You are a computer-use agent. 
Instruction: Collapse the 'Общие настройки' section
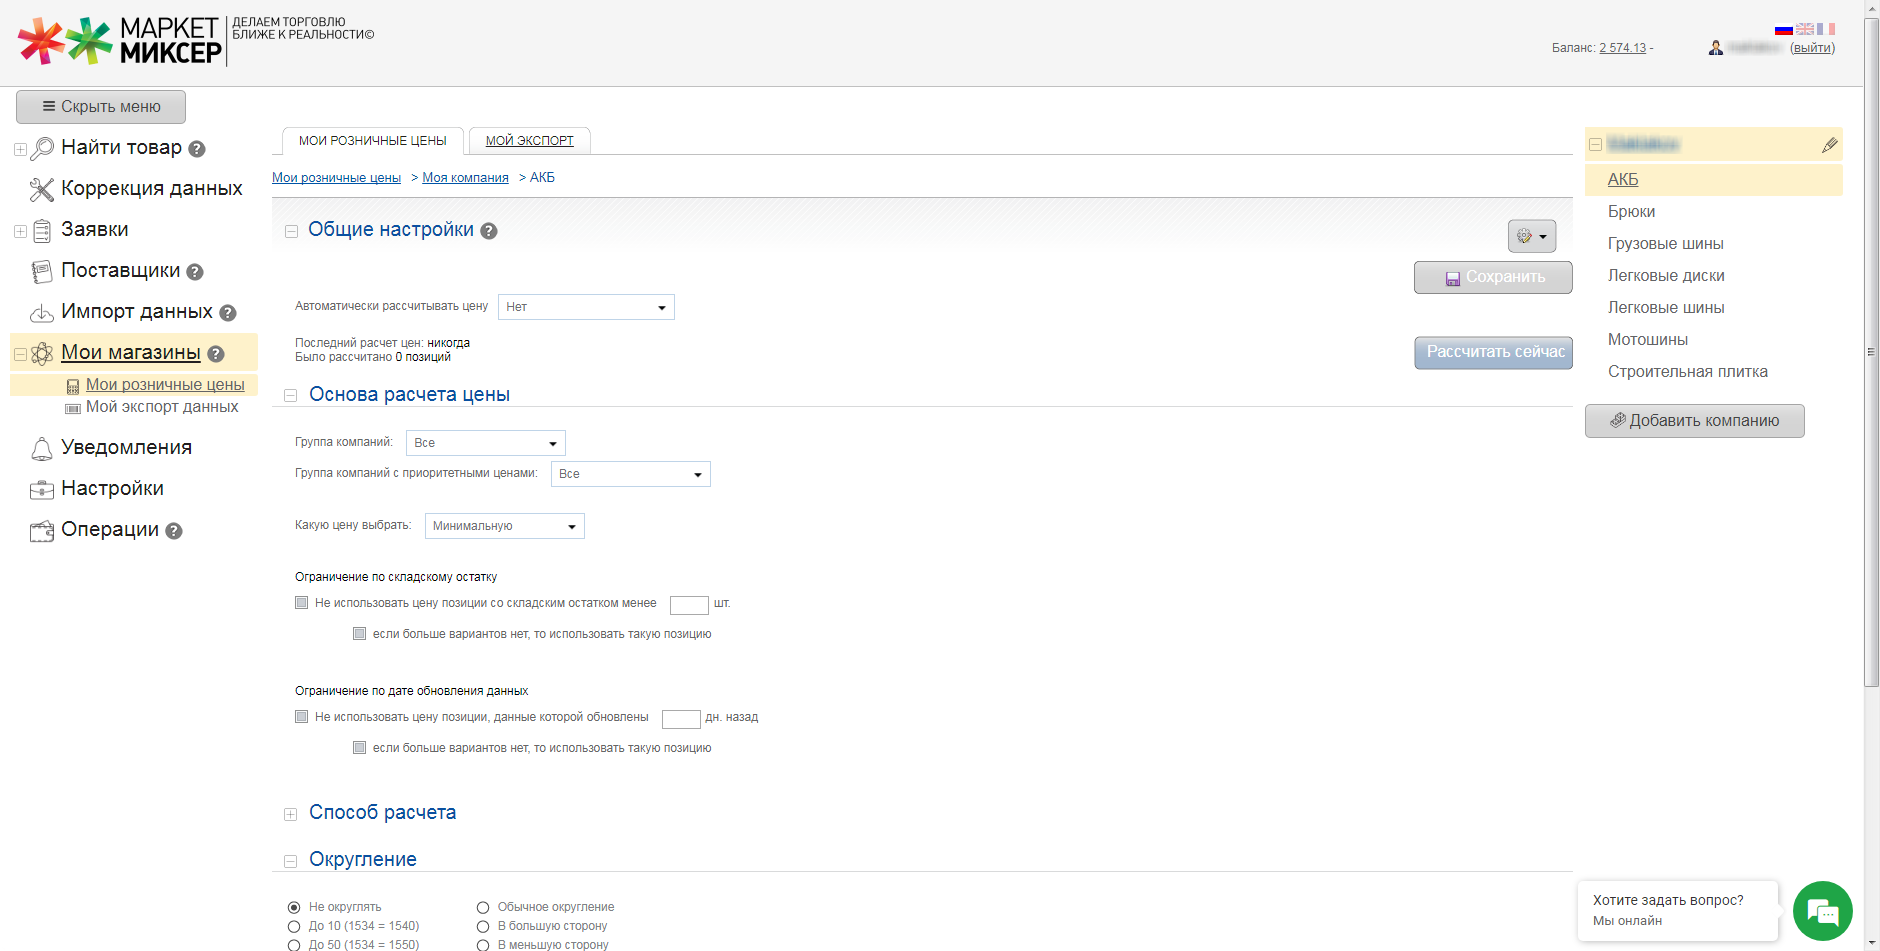(x=291, y=232)
